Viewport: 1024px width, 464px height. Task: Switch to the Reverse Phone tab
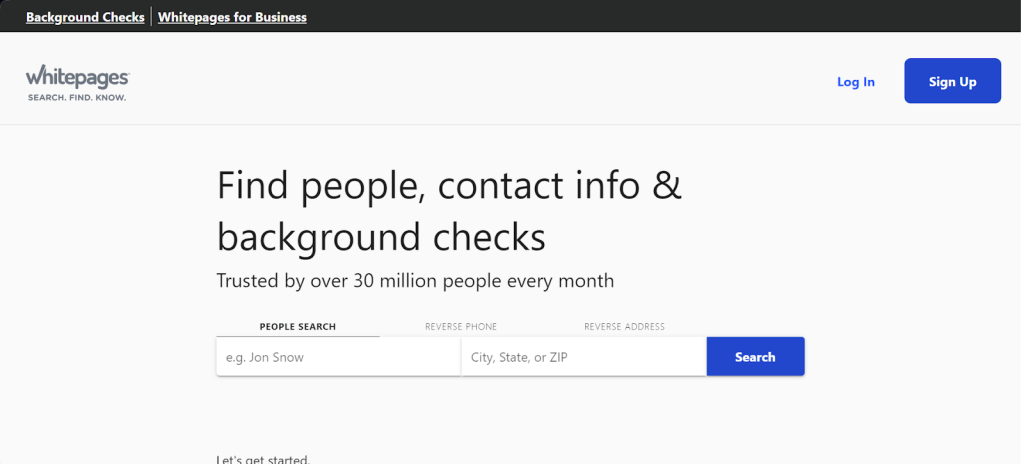pos(461,327)
